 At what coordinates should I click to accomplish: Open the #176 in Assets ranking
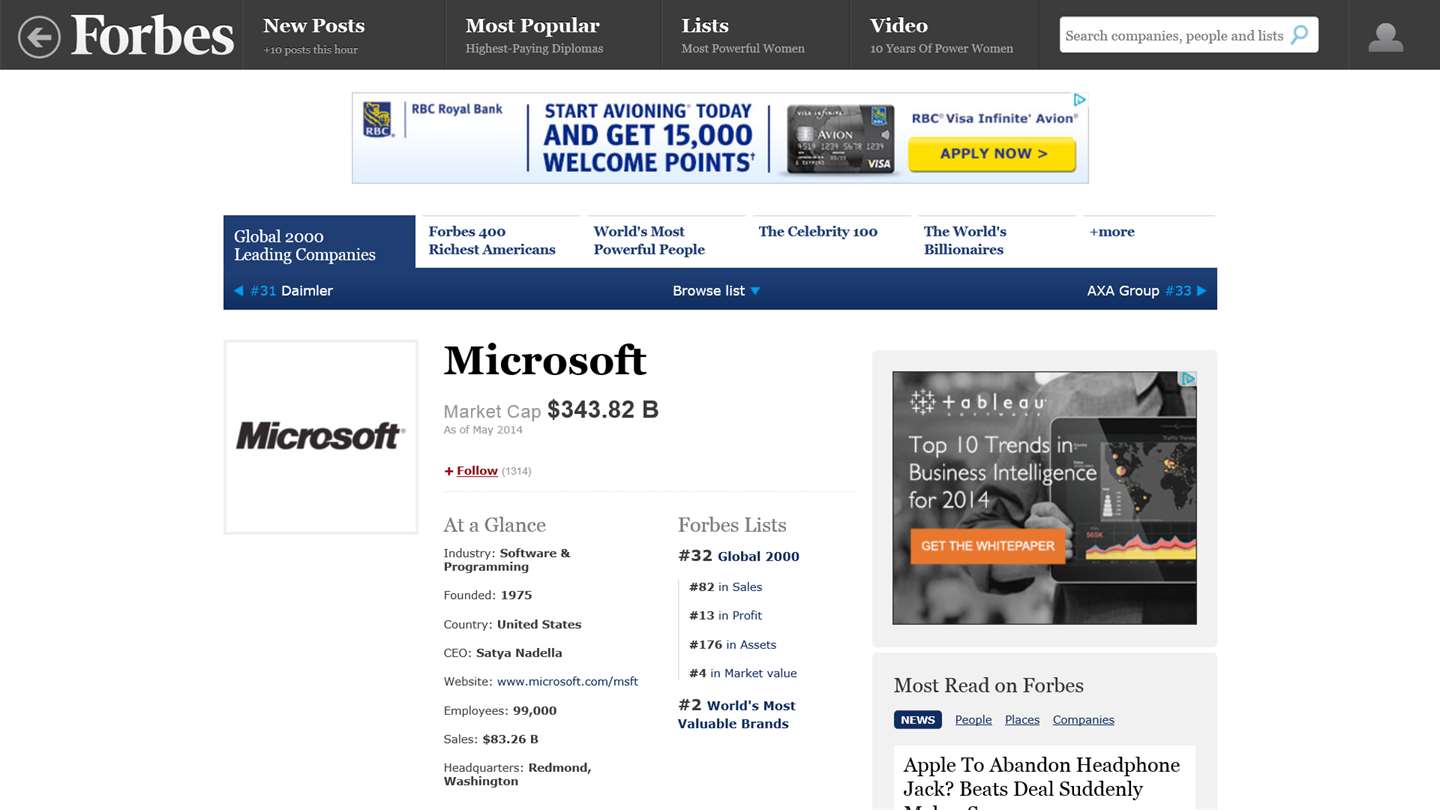pos(732,645)
